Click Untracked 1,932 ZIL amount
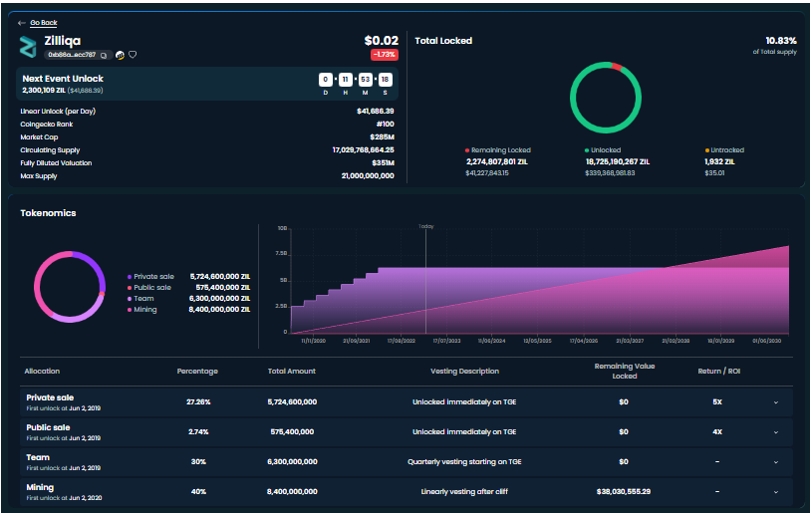The width and height of the screenshot is (811, 513). coord(719,162)
